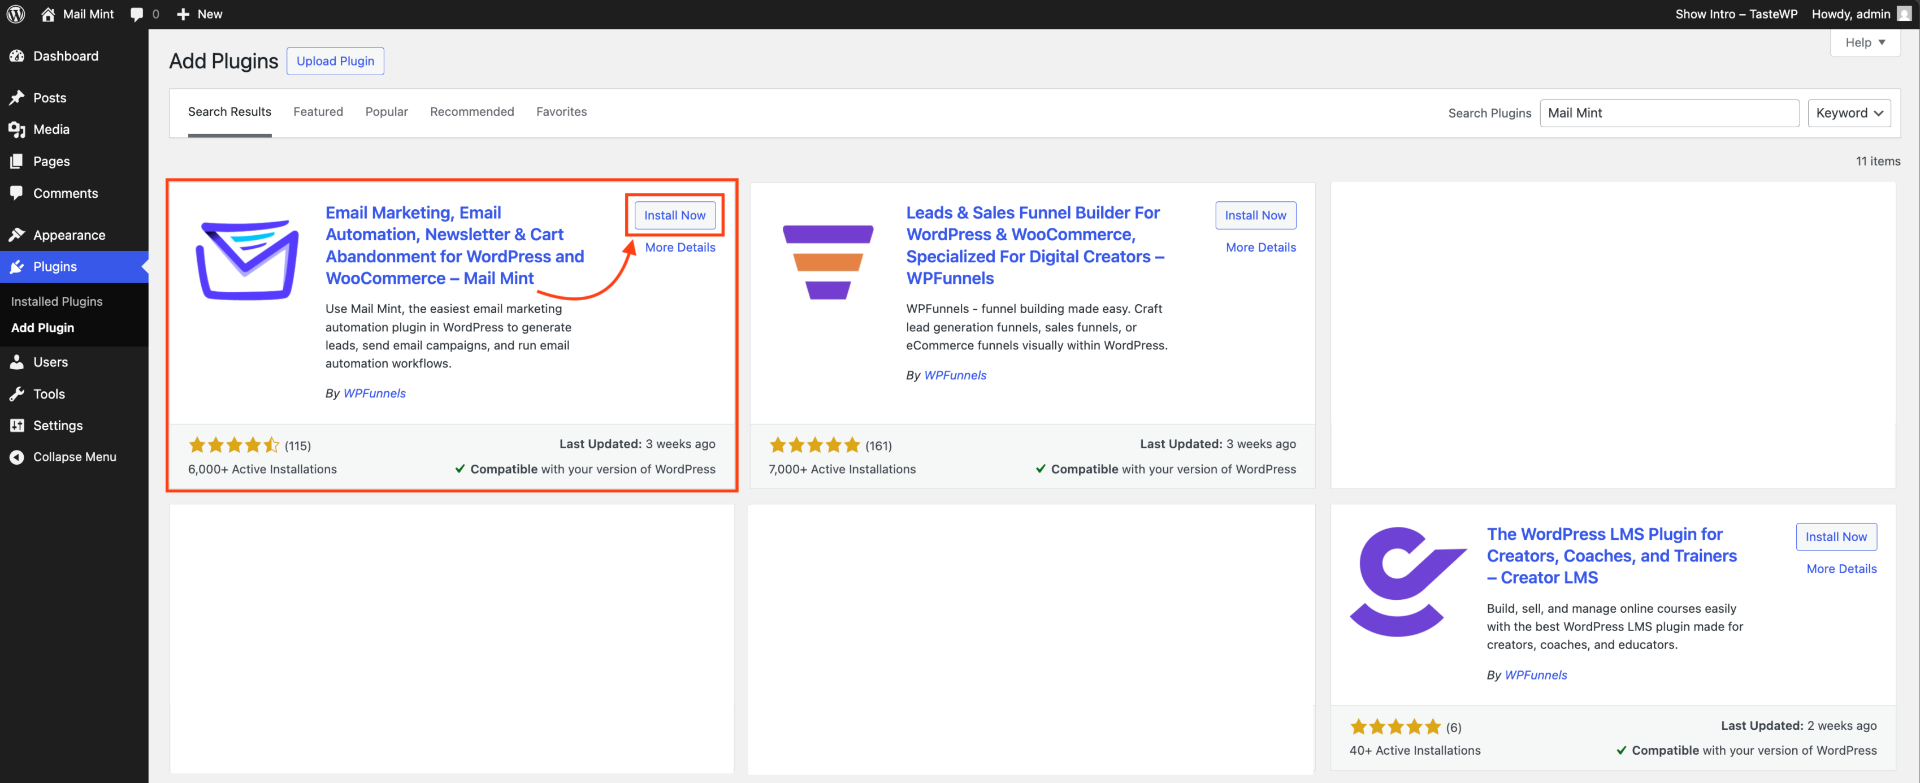Viewport: 1920px width, 783px height.
Task: Focus the Search Plugins text field
Action: point(1669,113)
